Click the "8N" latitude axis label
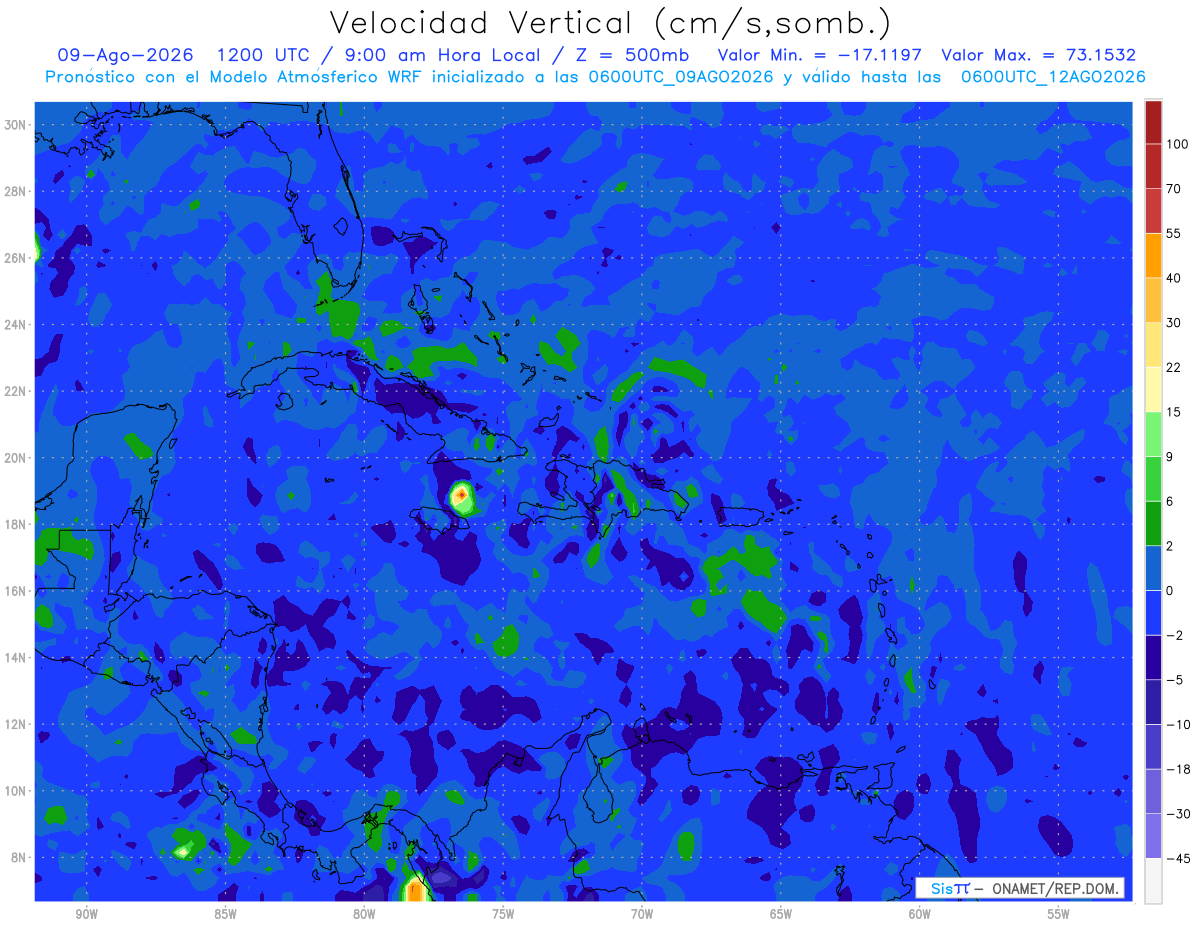This screenshot has height=927, width=1200. point(20,858)
